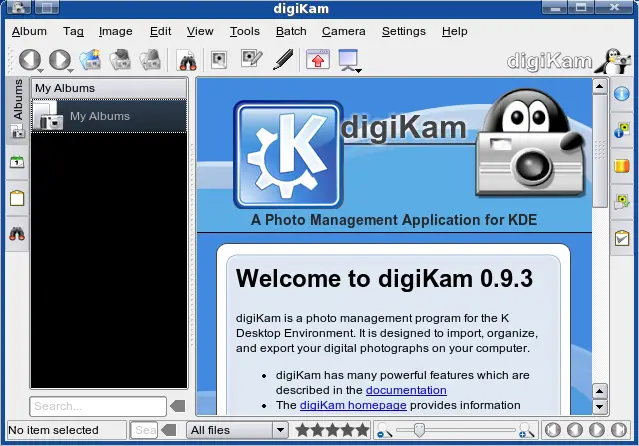The width and height of the screenshot is (639, 446).
Task: Open the Albums sidebar tab
Action: 17,109
